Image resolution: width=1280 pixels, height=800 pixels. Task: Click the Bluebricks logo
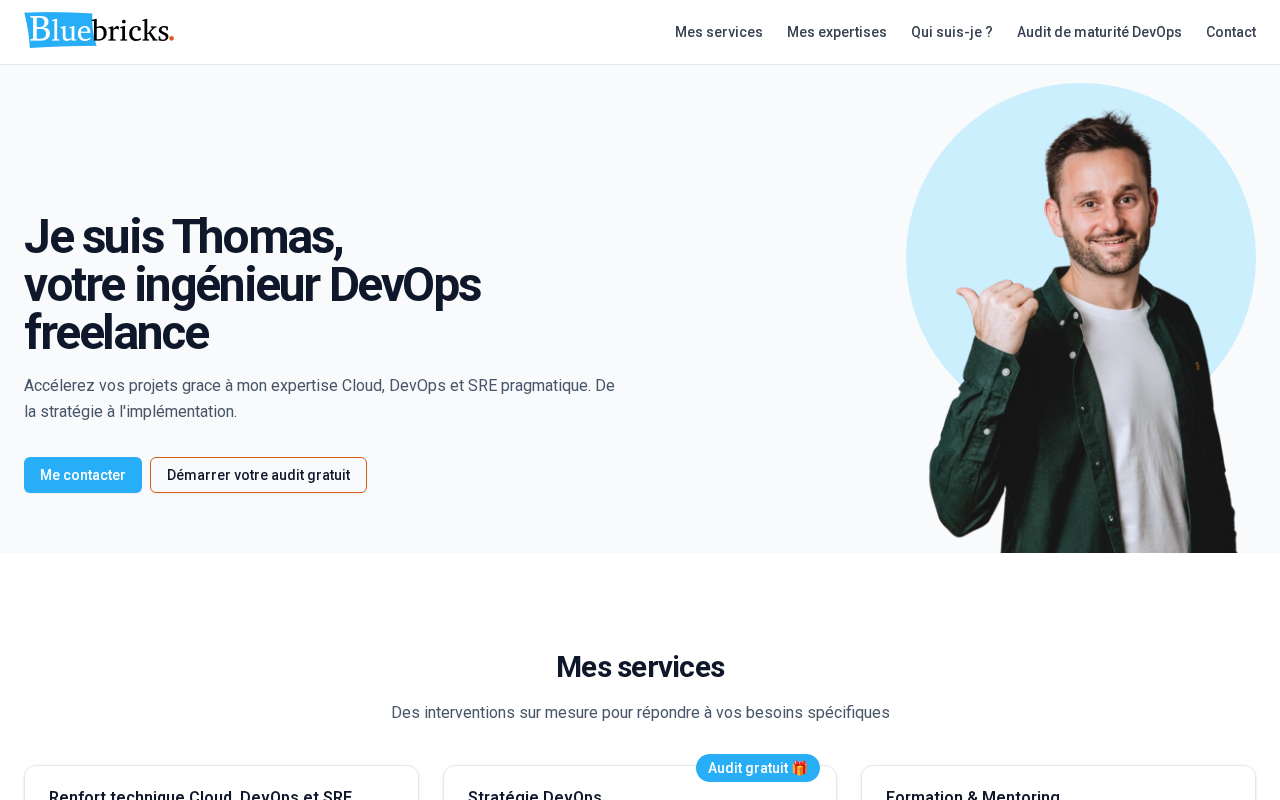click(x=99, y=31)
